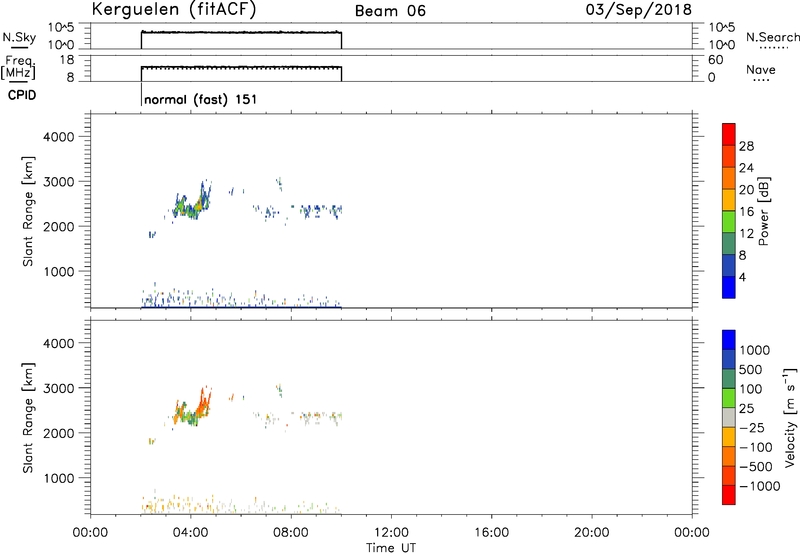Pick the bright blue lowest Power colorbar segment

click(x=729, y=287)
